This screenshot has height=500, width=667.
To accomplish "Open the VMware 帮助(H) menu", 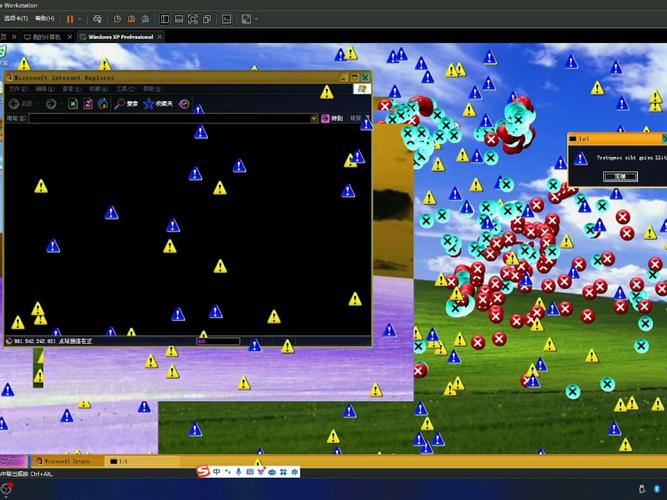I will pyautogui.click(x=45, y=18).
